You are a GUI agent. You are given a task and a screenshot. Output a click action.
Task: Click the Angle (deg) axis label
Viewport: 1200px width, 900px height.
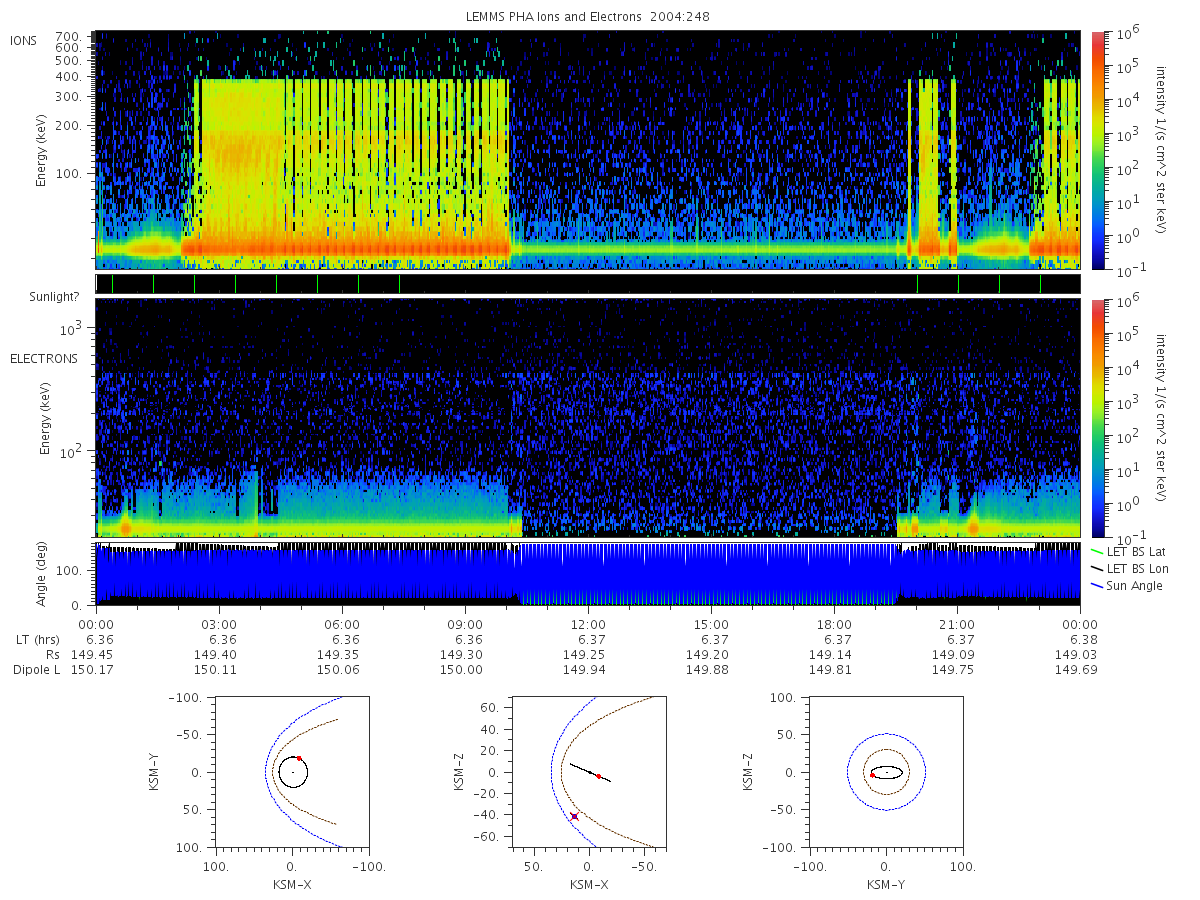tap(45, 574)
